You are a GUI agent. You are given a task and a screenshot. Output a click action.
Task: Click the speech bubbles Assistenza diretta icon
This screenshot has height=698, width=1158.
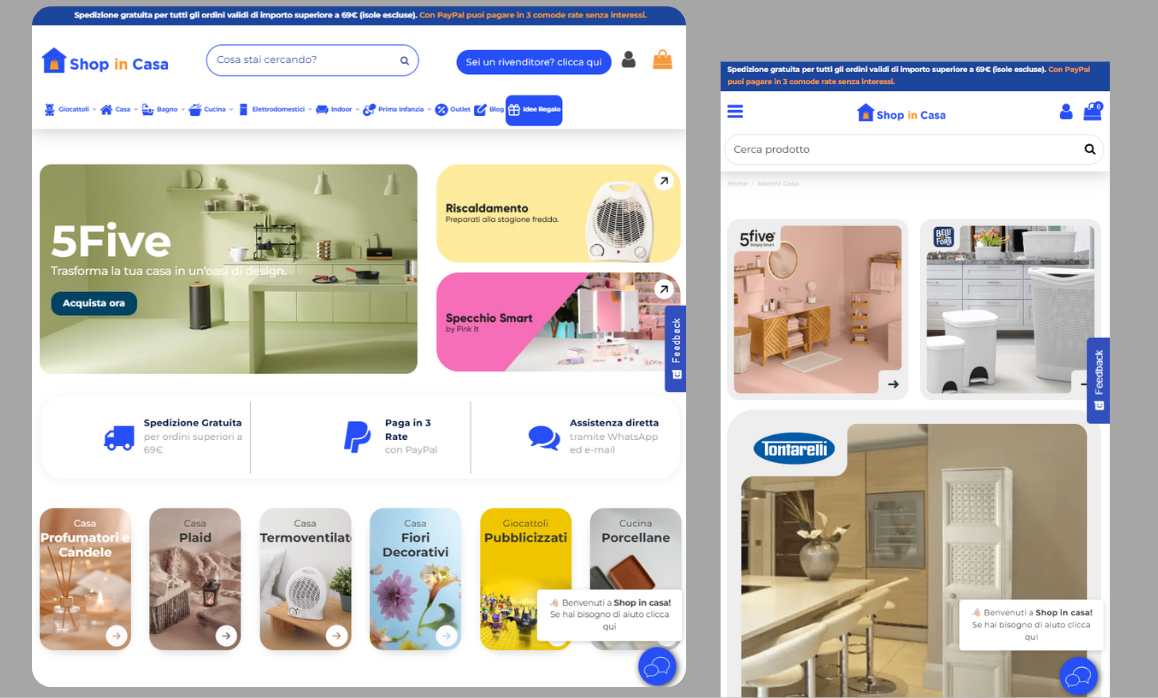[x=544, y=438]
